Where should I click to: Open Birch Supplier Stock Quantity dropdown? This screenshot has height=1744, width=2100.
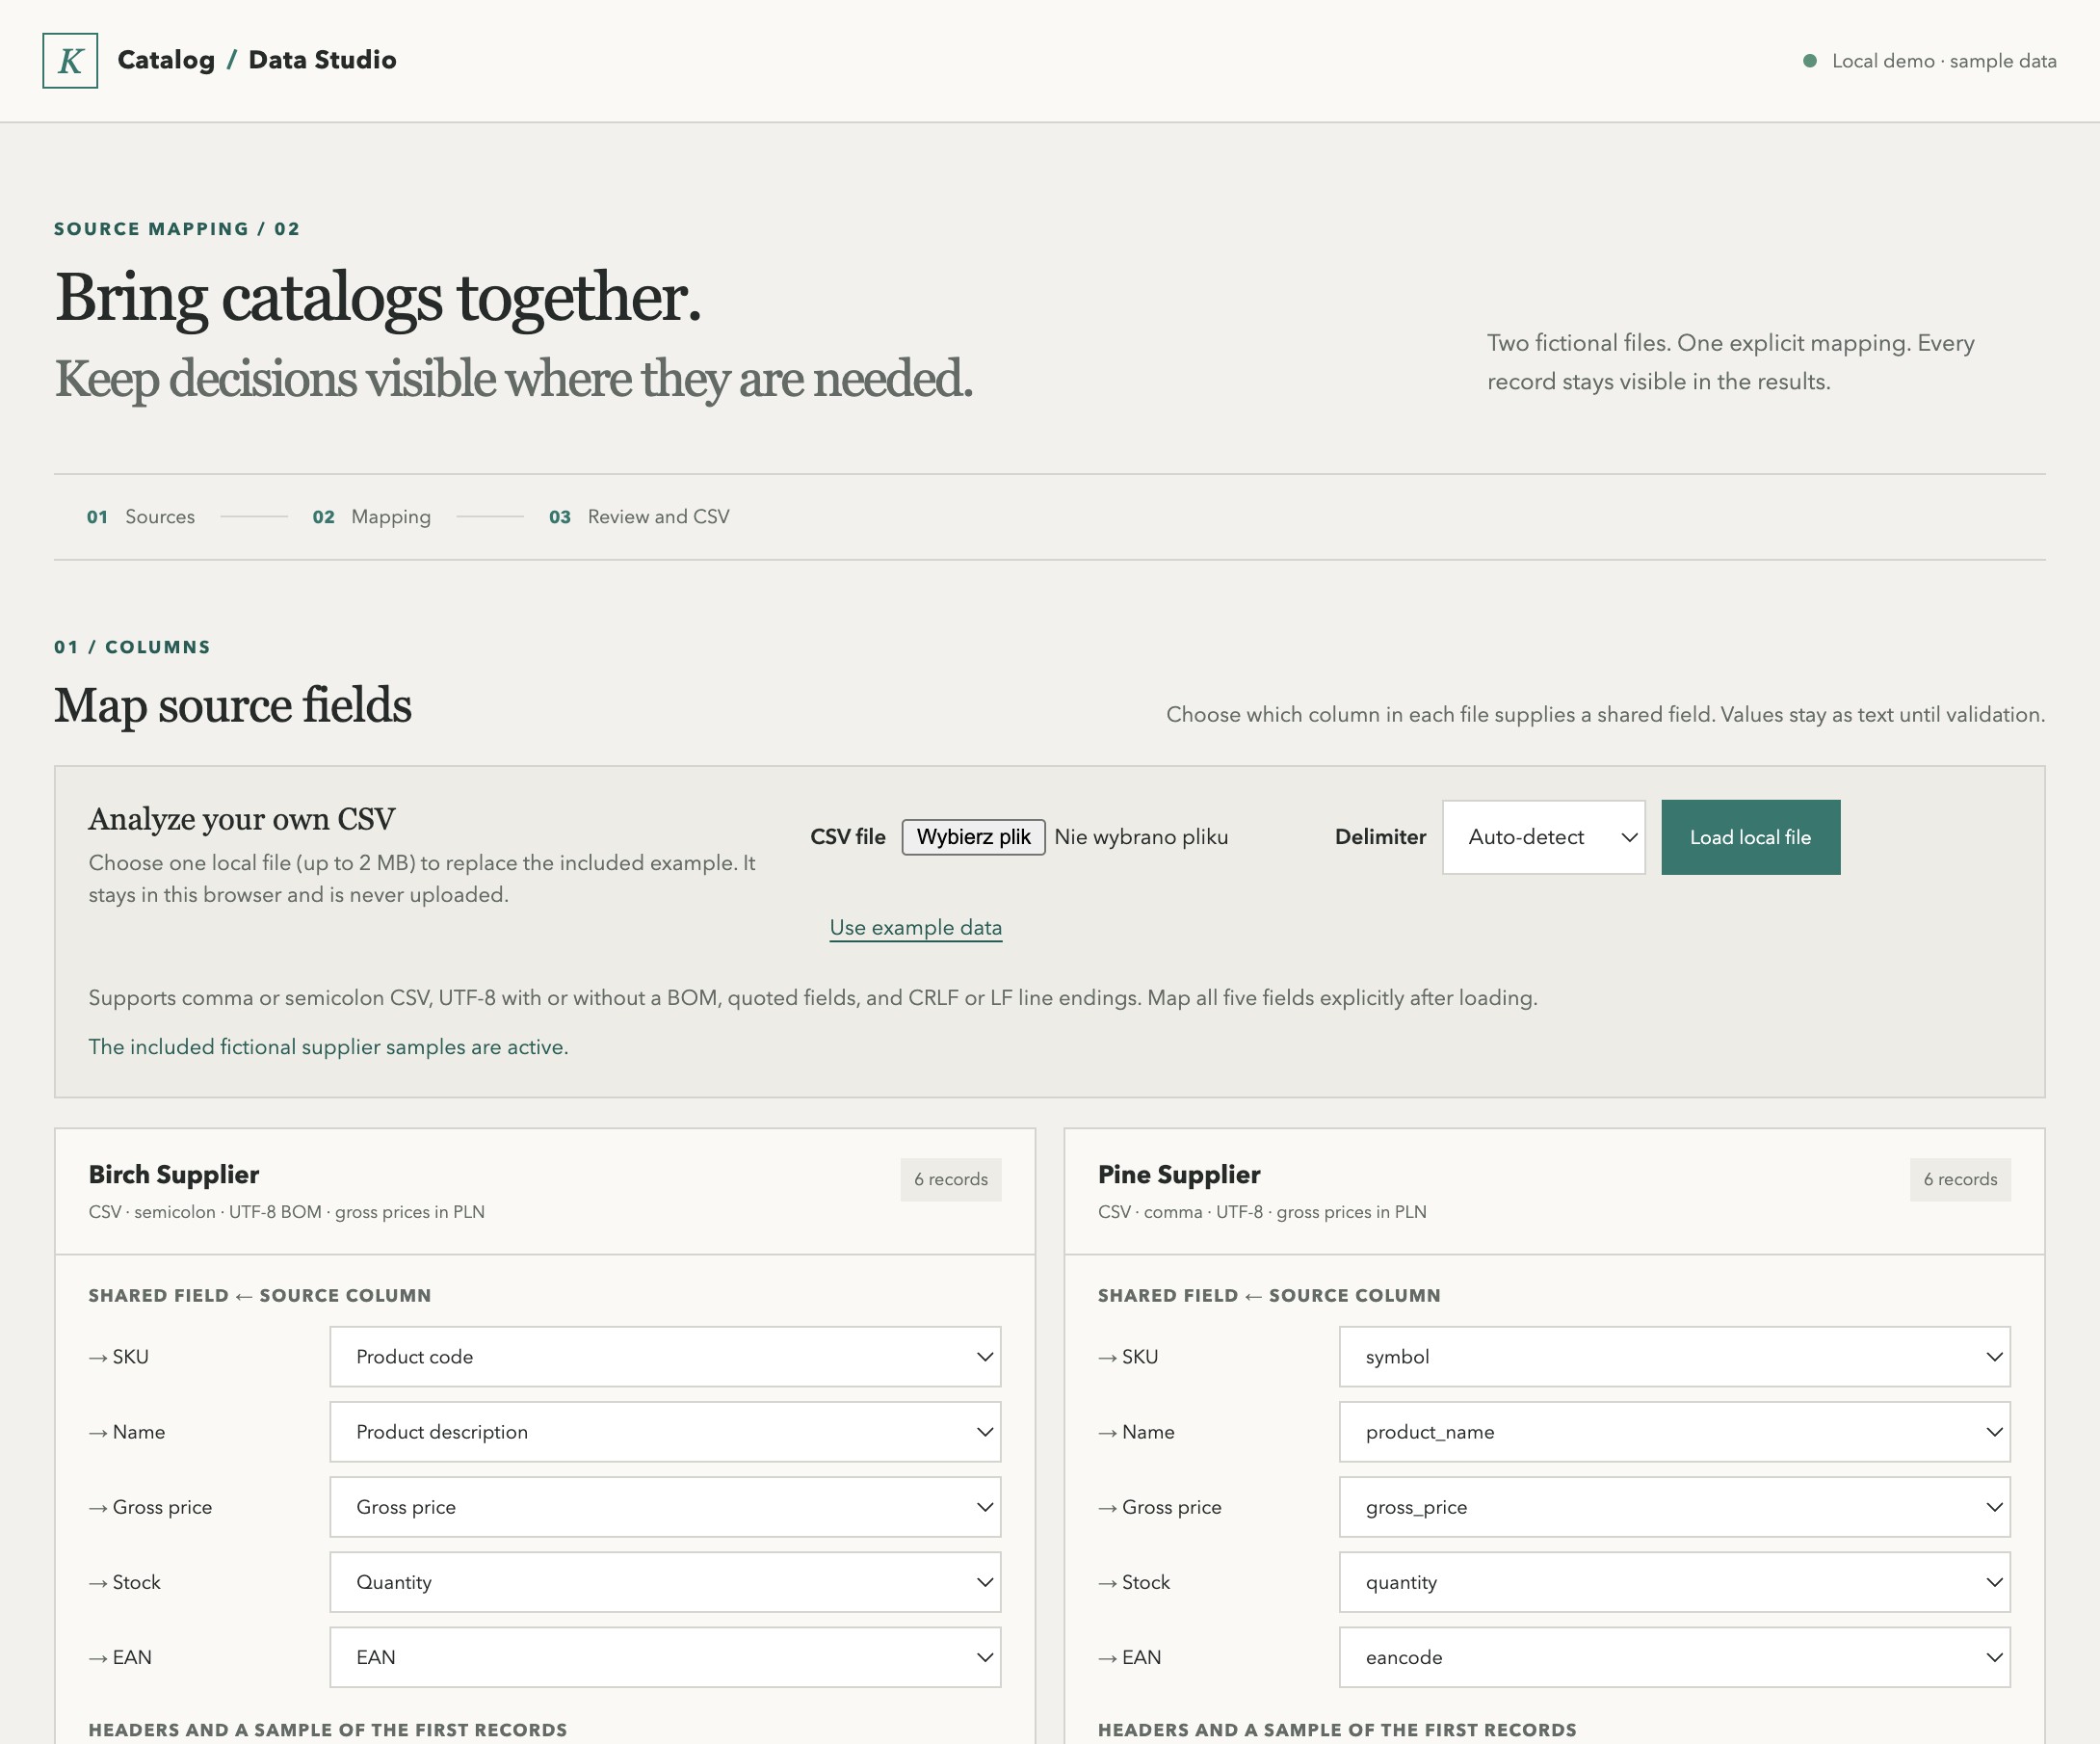click(x=665, y=1582)
